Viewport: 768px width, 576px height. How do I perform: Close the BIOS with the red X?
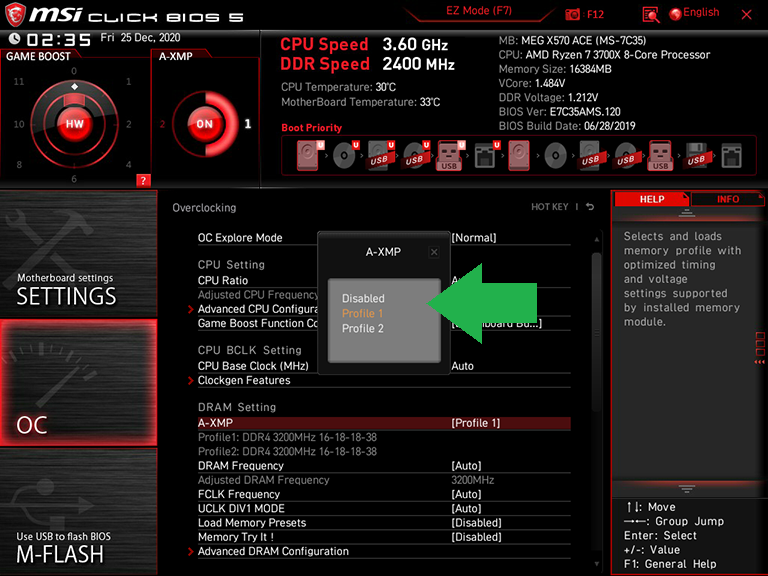[746, 15]
